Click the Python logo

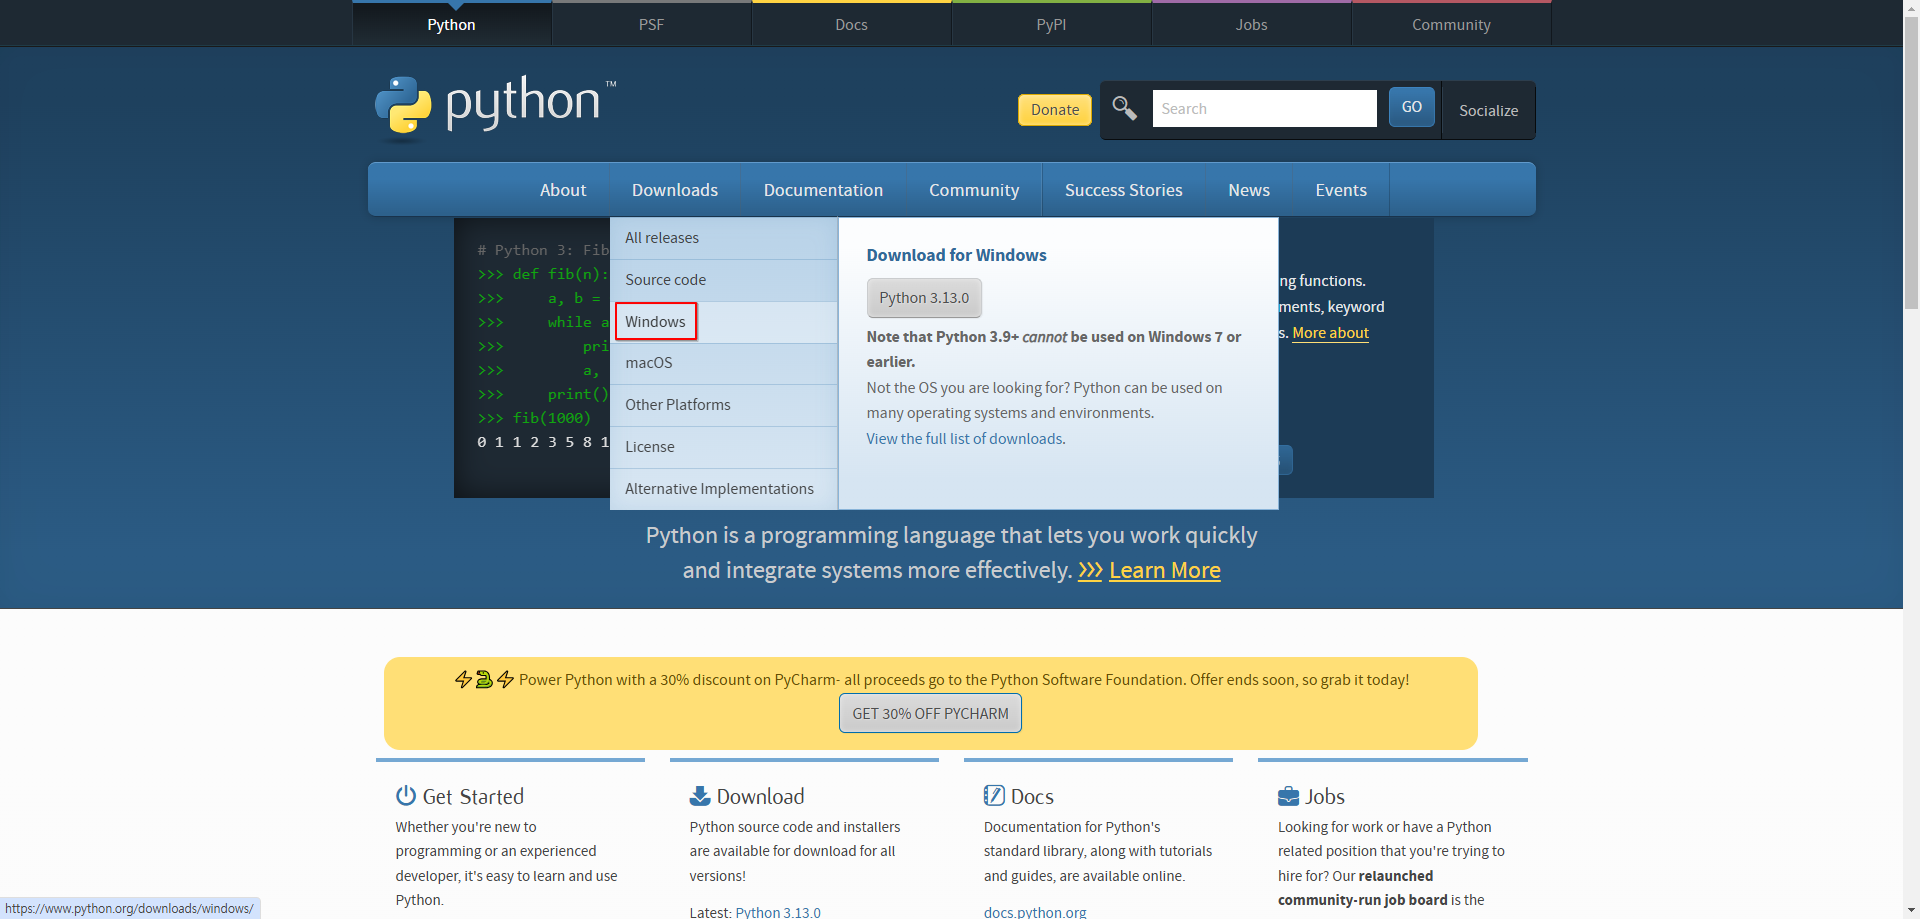click(495, 105)
